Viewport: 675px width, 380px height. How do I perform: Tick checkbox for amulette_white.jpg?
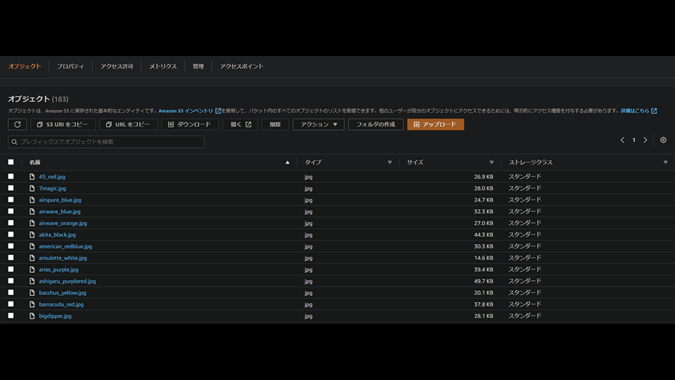coord(11,258)
